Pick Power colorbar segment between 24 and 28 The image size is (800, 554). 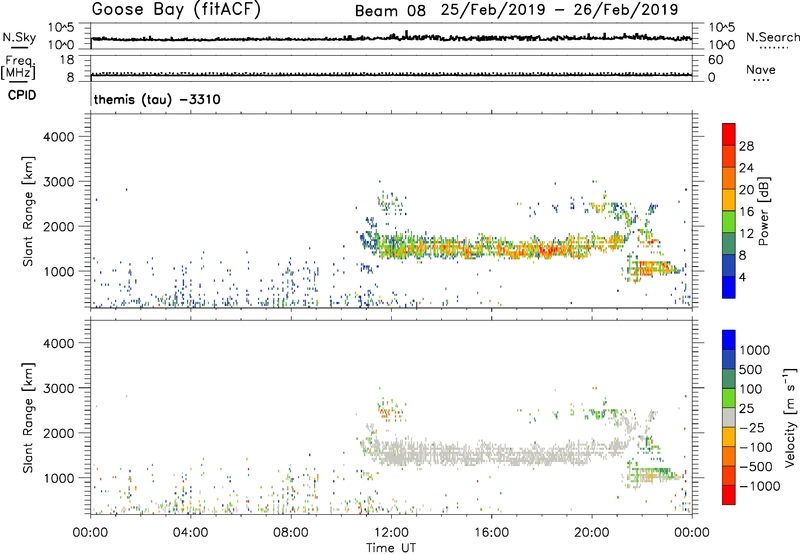729,156
